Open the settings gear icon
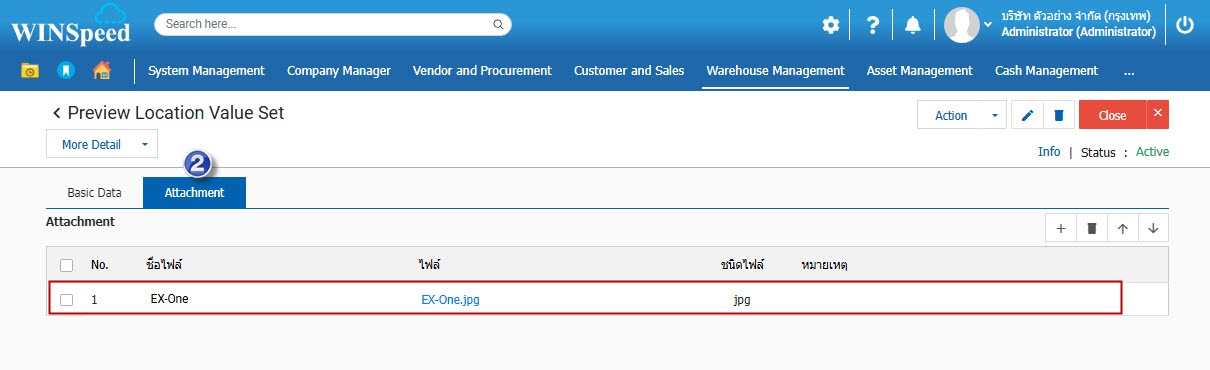 point(831,25)
